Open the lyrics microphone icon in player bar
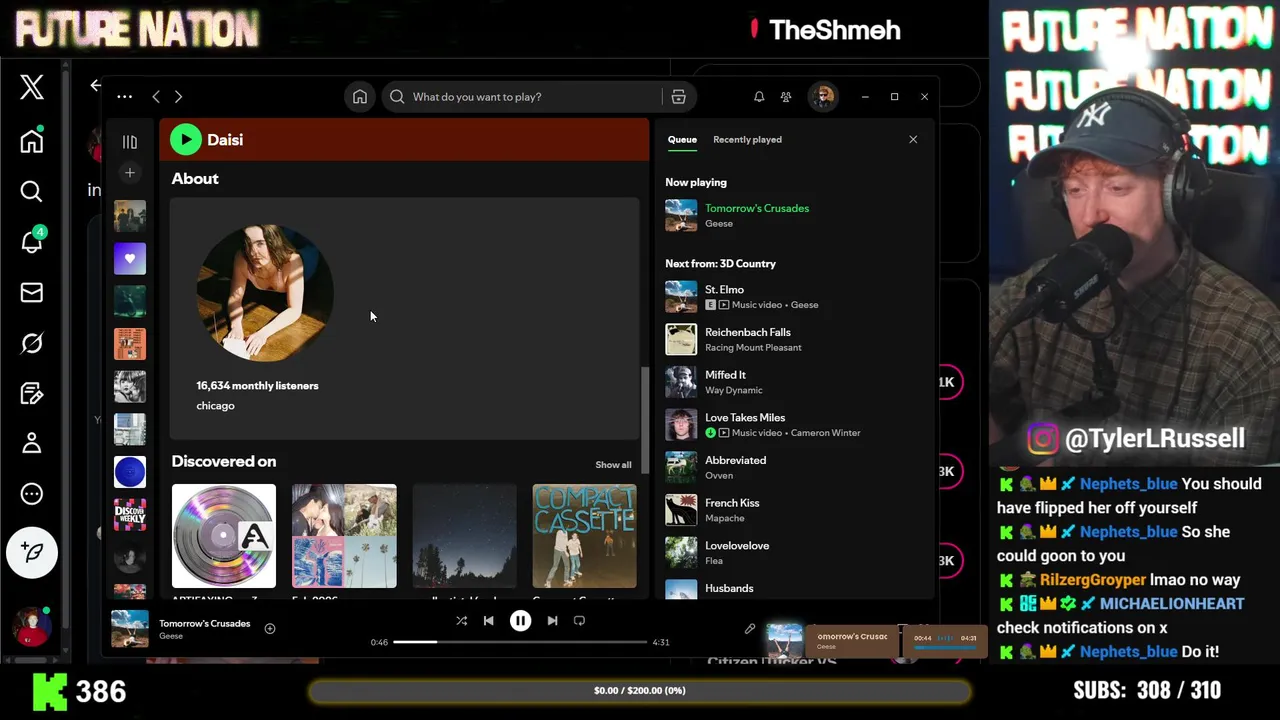This screenshot has width=1280, height=720. 750,629
